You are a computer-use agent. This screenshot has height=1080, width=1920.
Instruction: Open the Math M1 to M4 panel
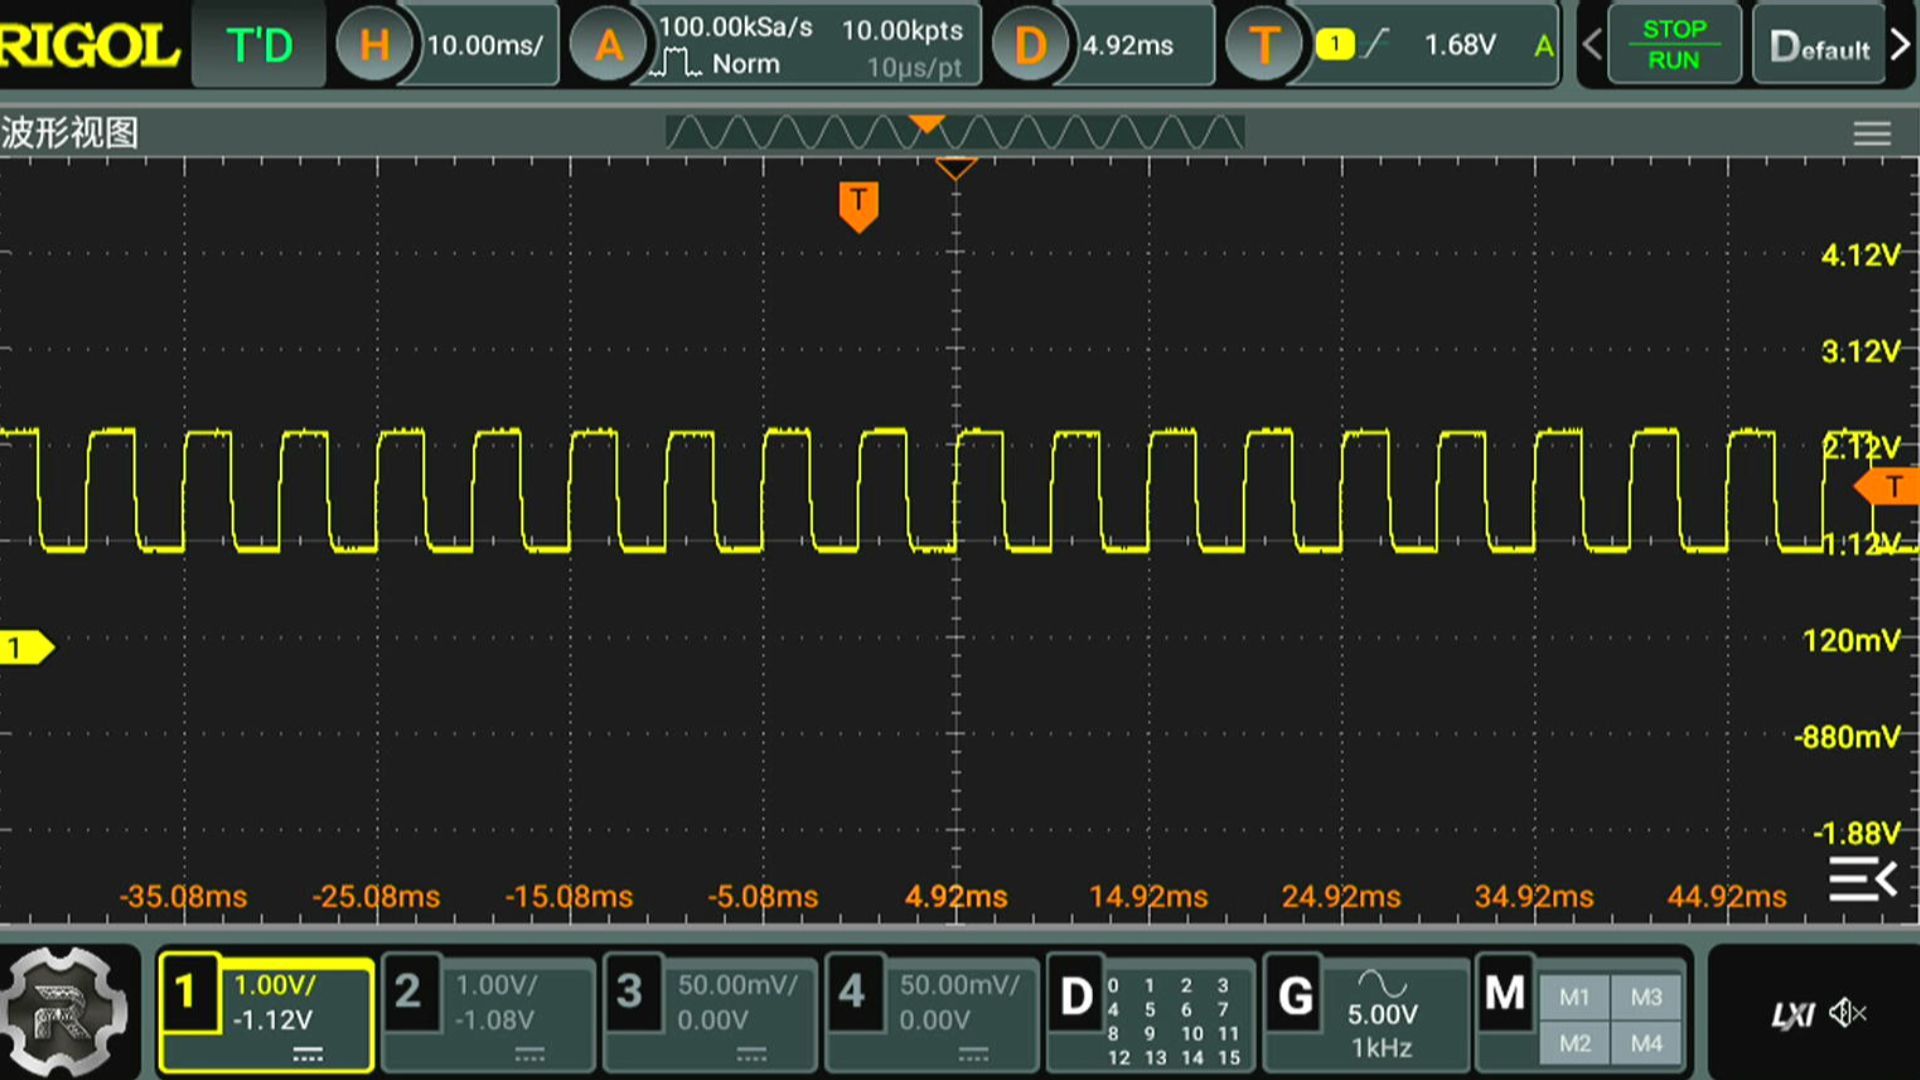(x=1580, y=1012)
